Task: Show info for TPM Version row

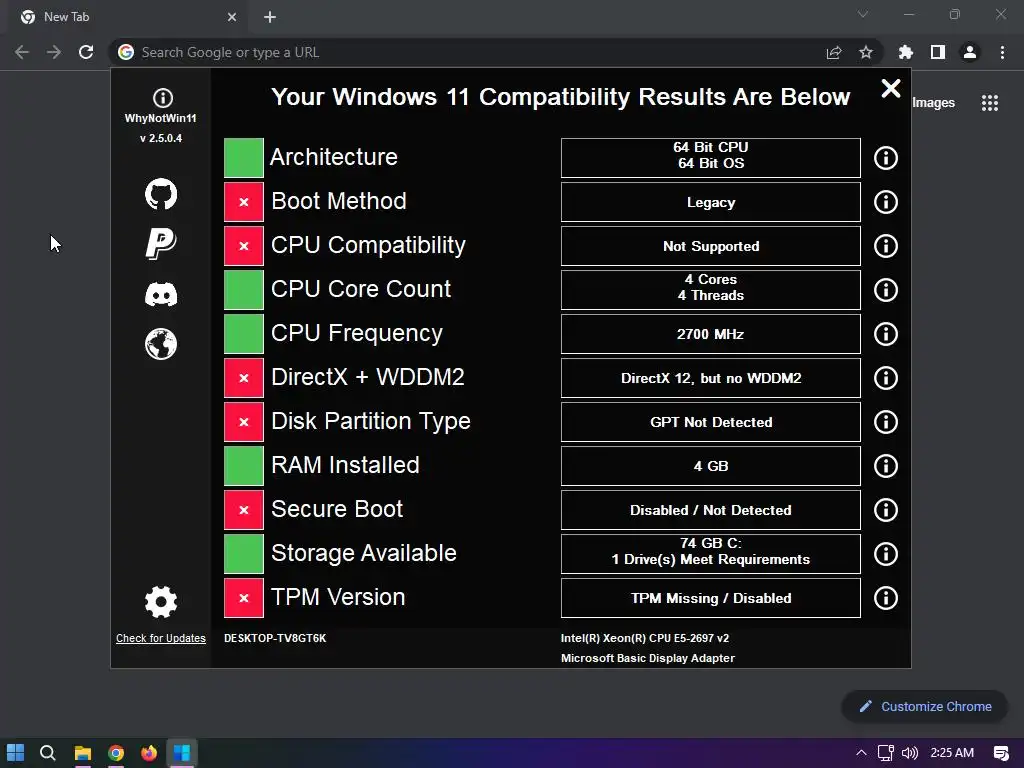Action: [x=886, y=598]
